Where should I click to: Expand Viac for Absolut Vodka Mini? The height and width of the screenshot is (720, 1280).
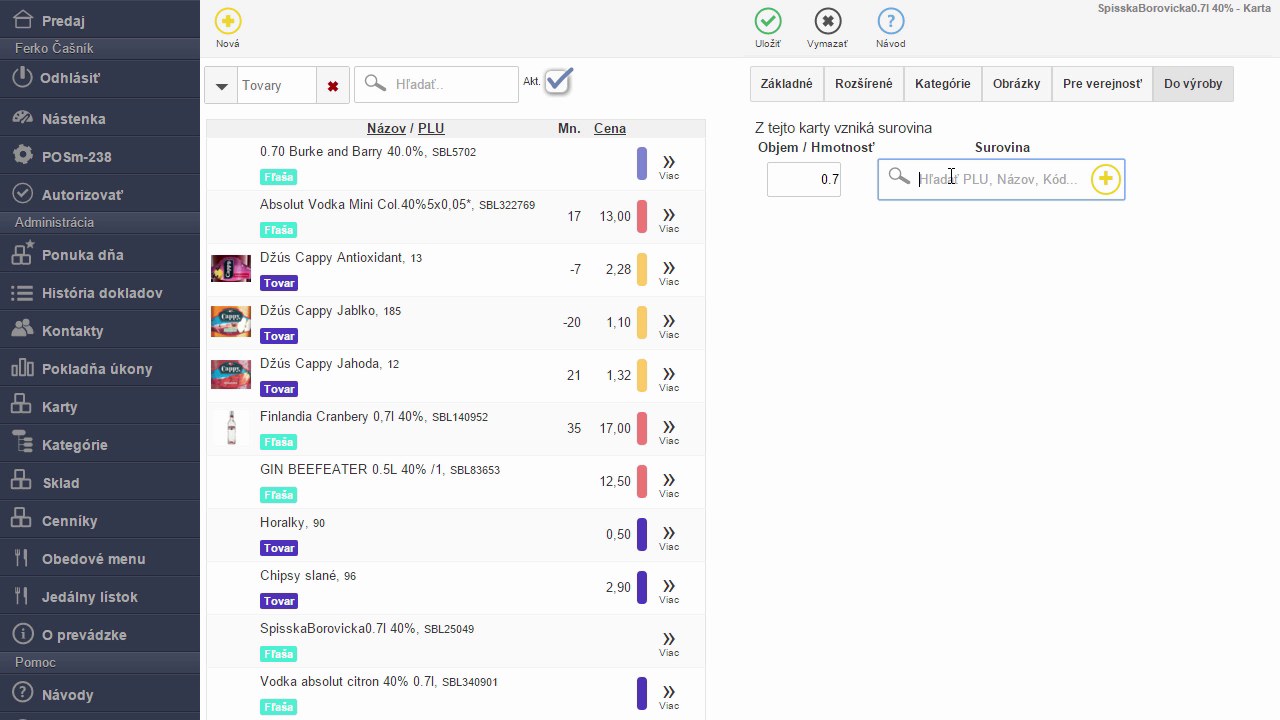pyautogui.click(x=669, y=219)
